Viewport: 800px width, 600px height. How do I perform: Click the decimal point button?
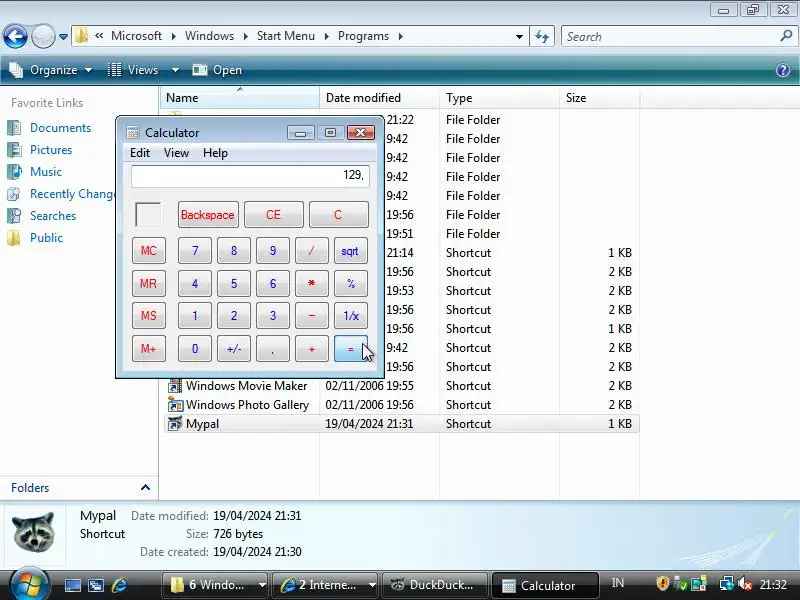pos(273,348)
